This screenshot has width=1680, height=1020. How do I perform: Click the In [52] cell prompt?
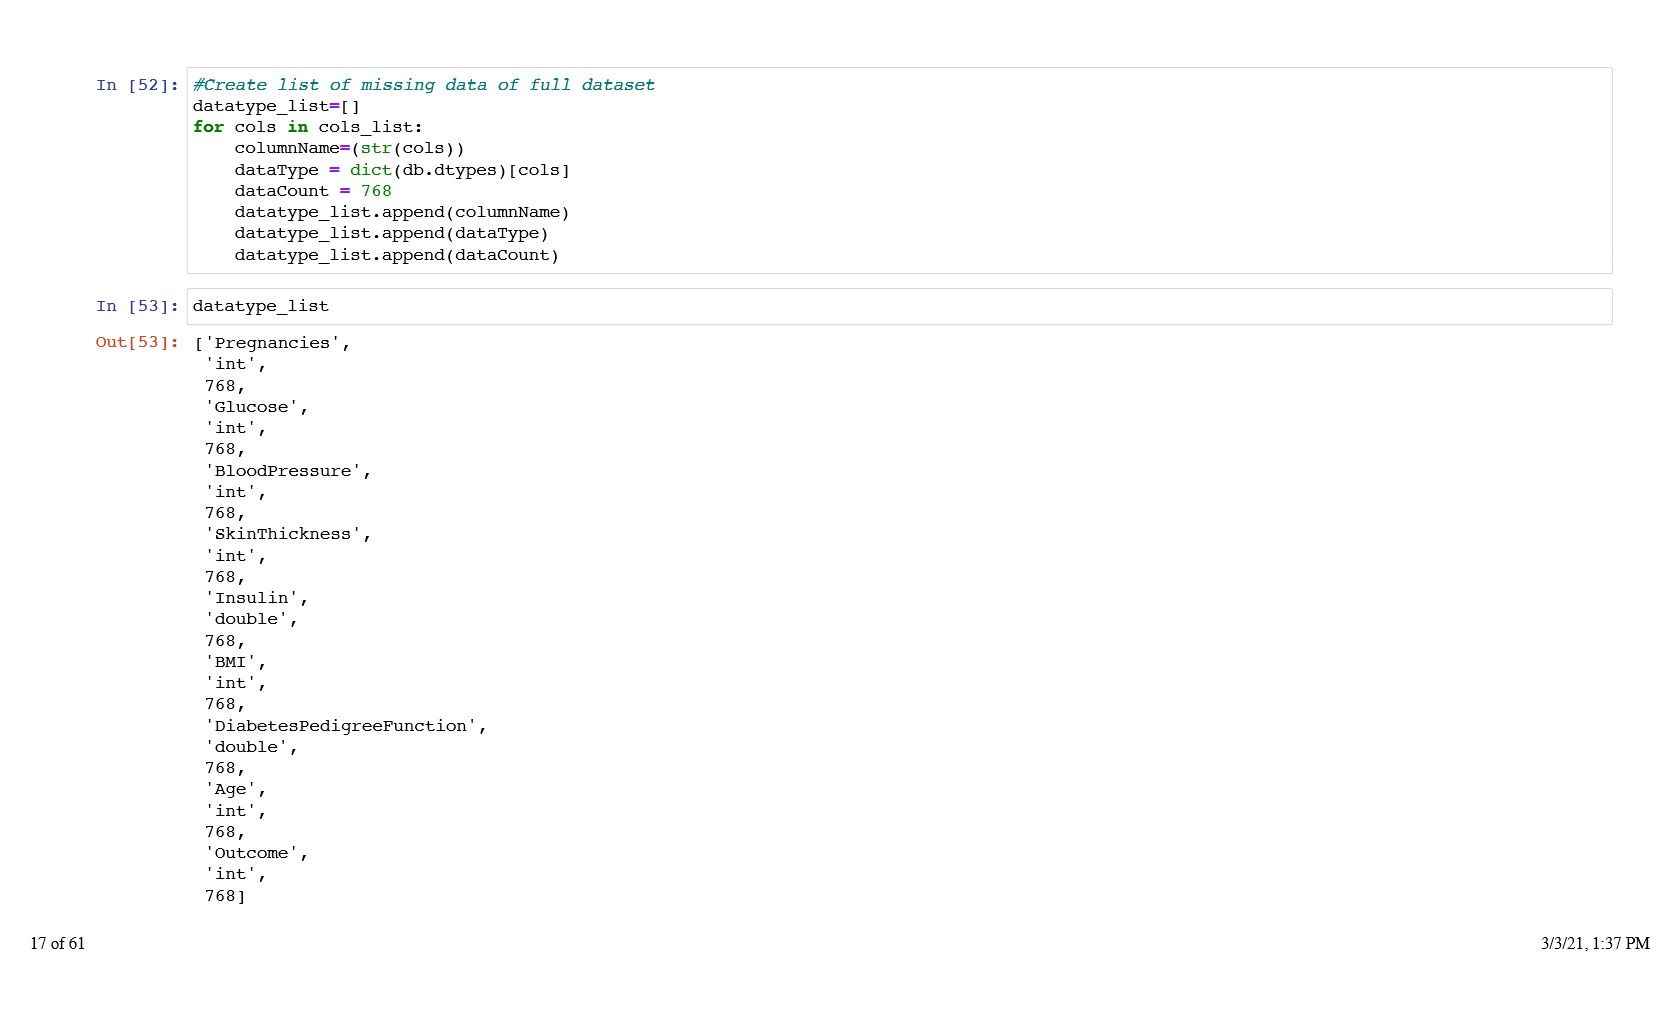click(x=137, y=85)
